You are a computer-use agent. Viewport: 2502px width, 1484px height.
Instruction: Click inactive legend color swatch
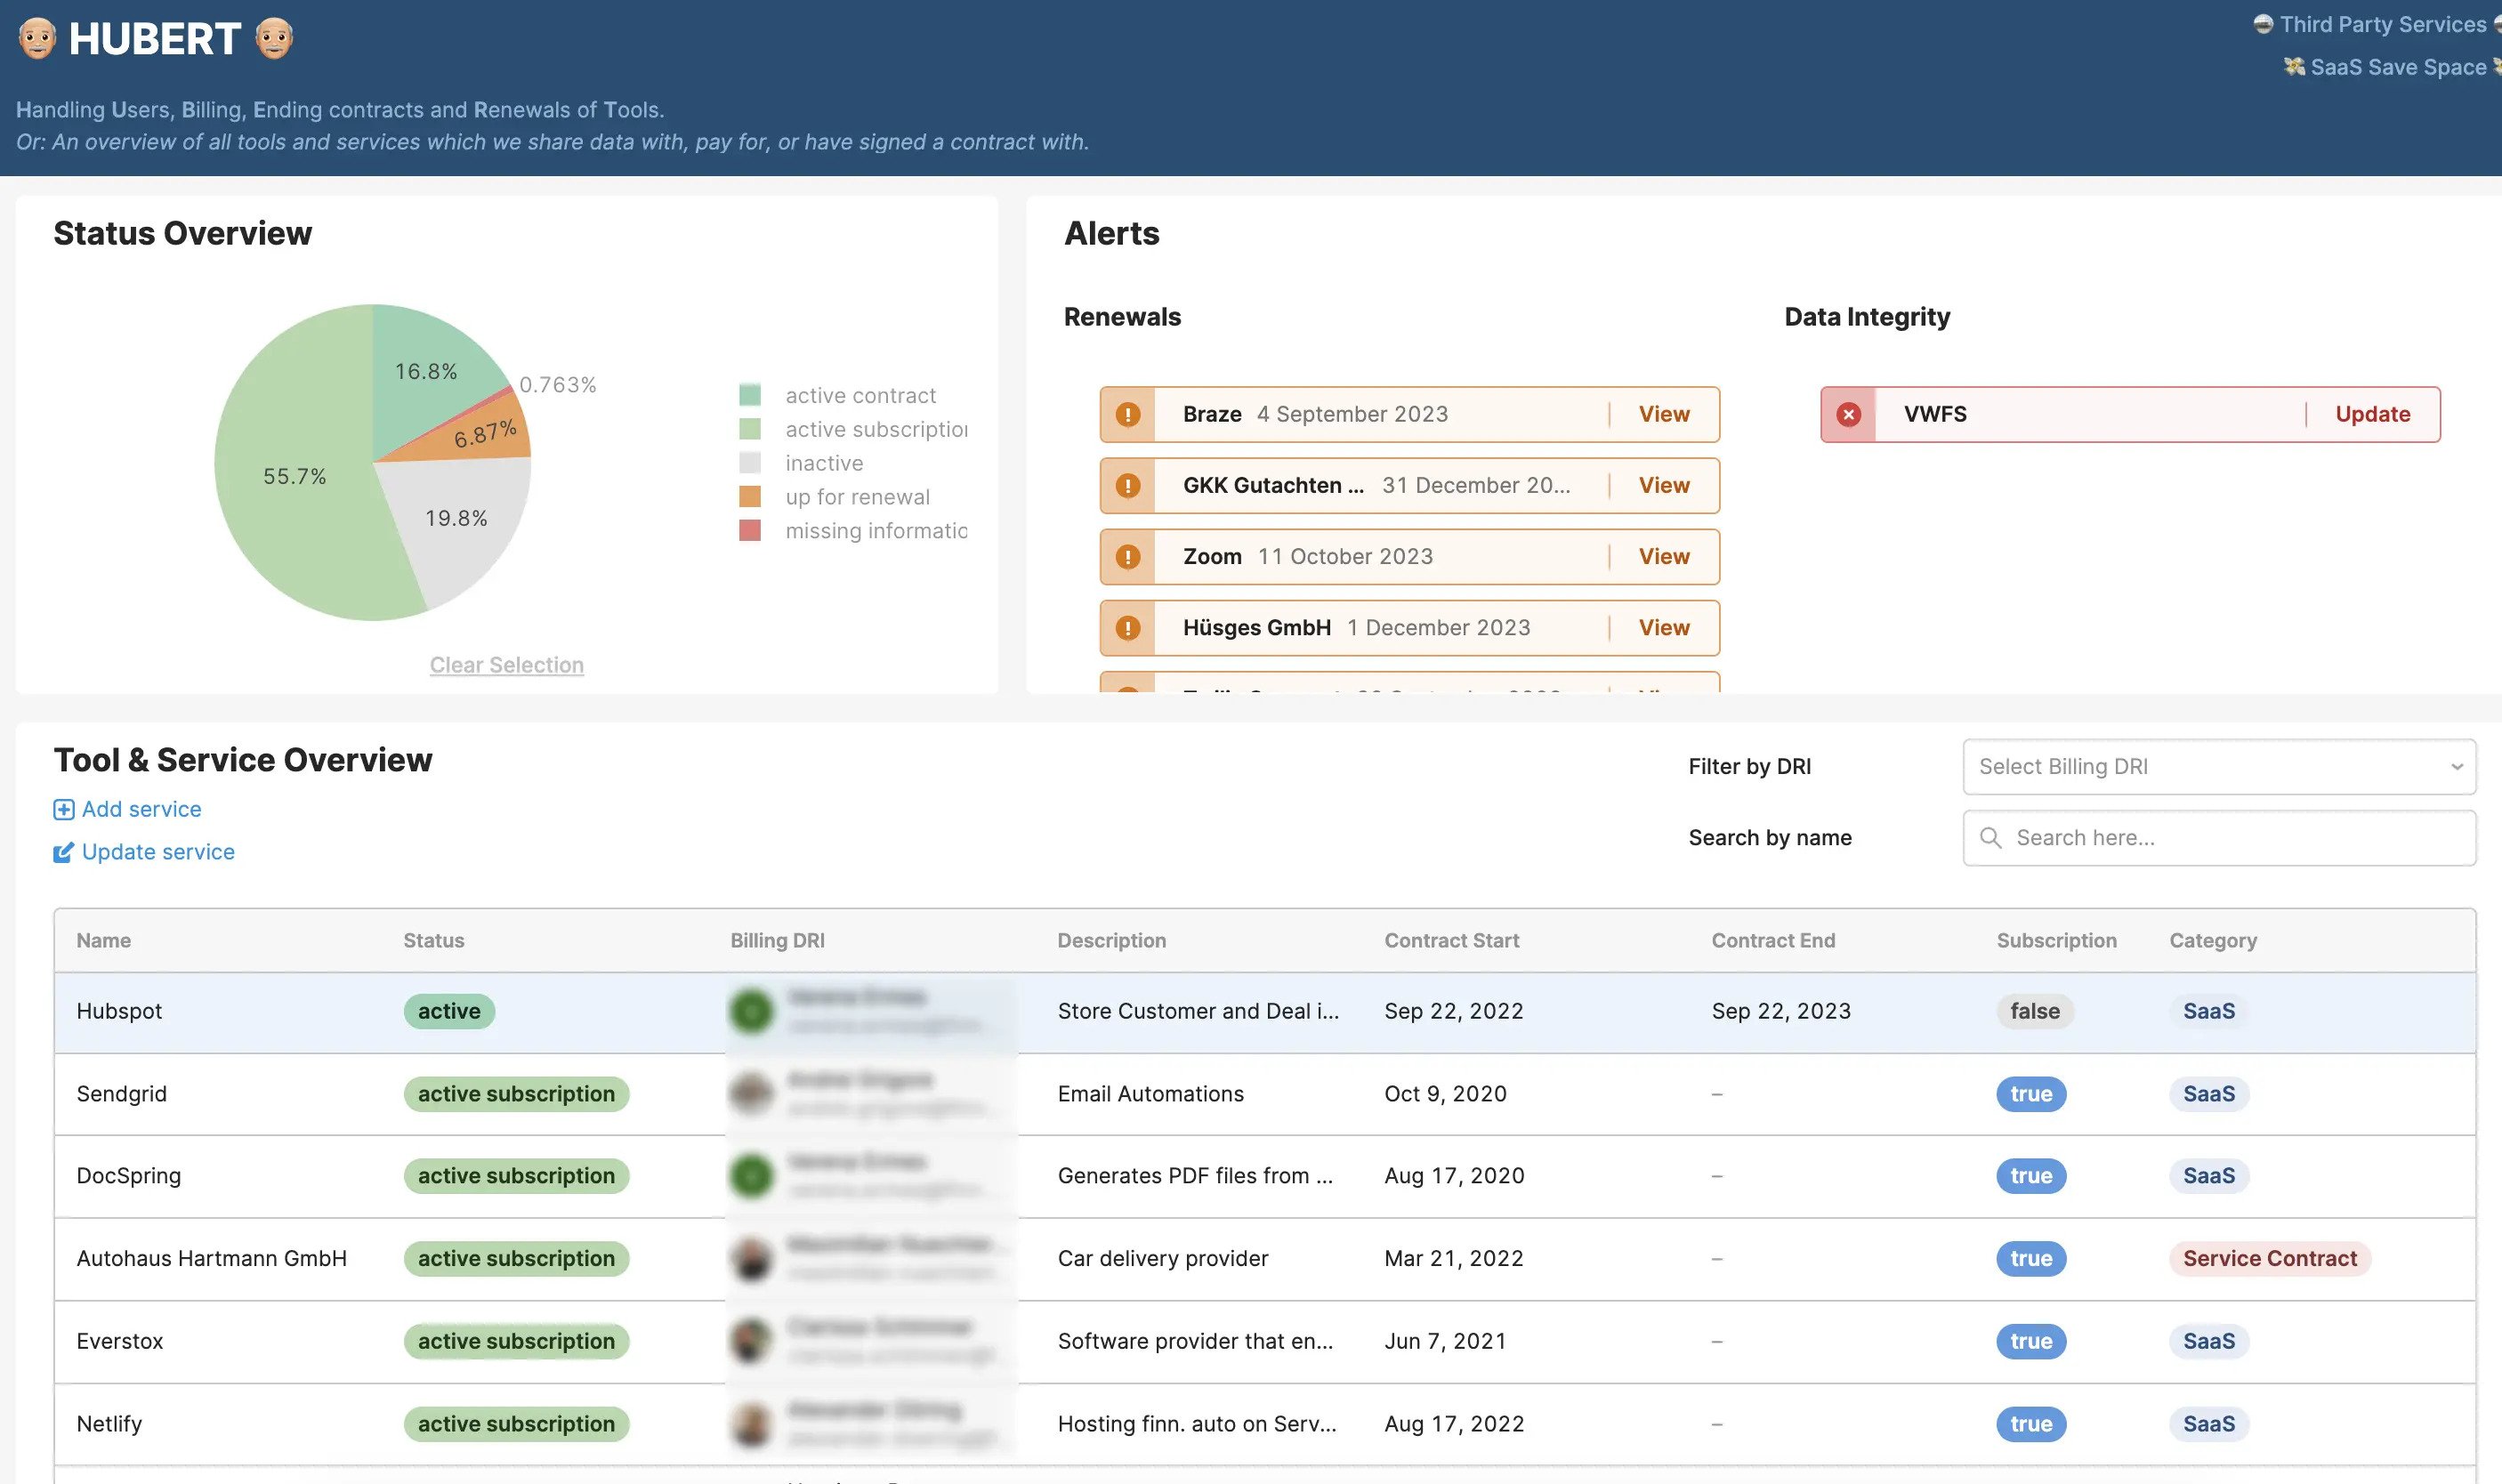click(x=750, y=463)
